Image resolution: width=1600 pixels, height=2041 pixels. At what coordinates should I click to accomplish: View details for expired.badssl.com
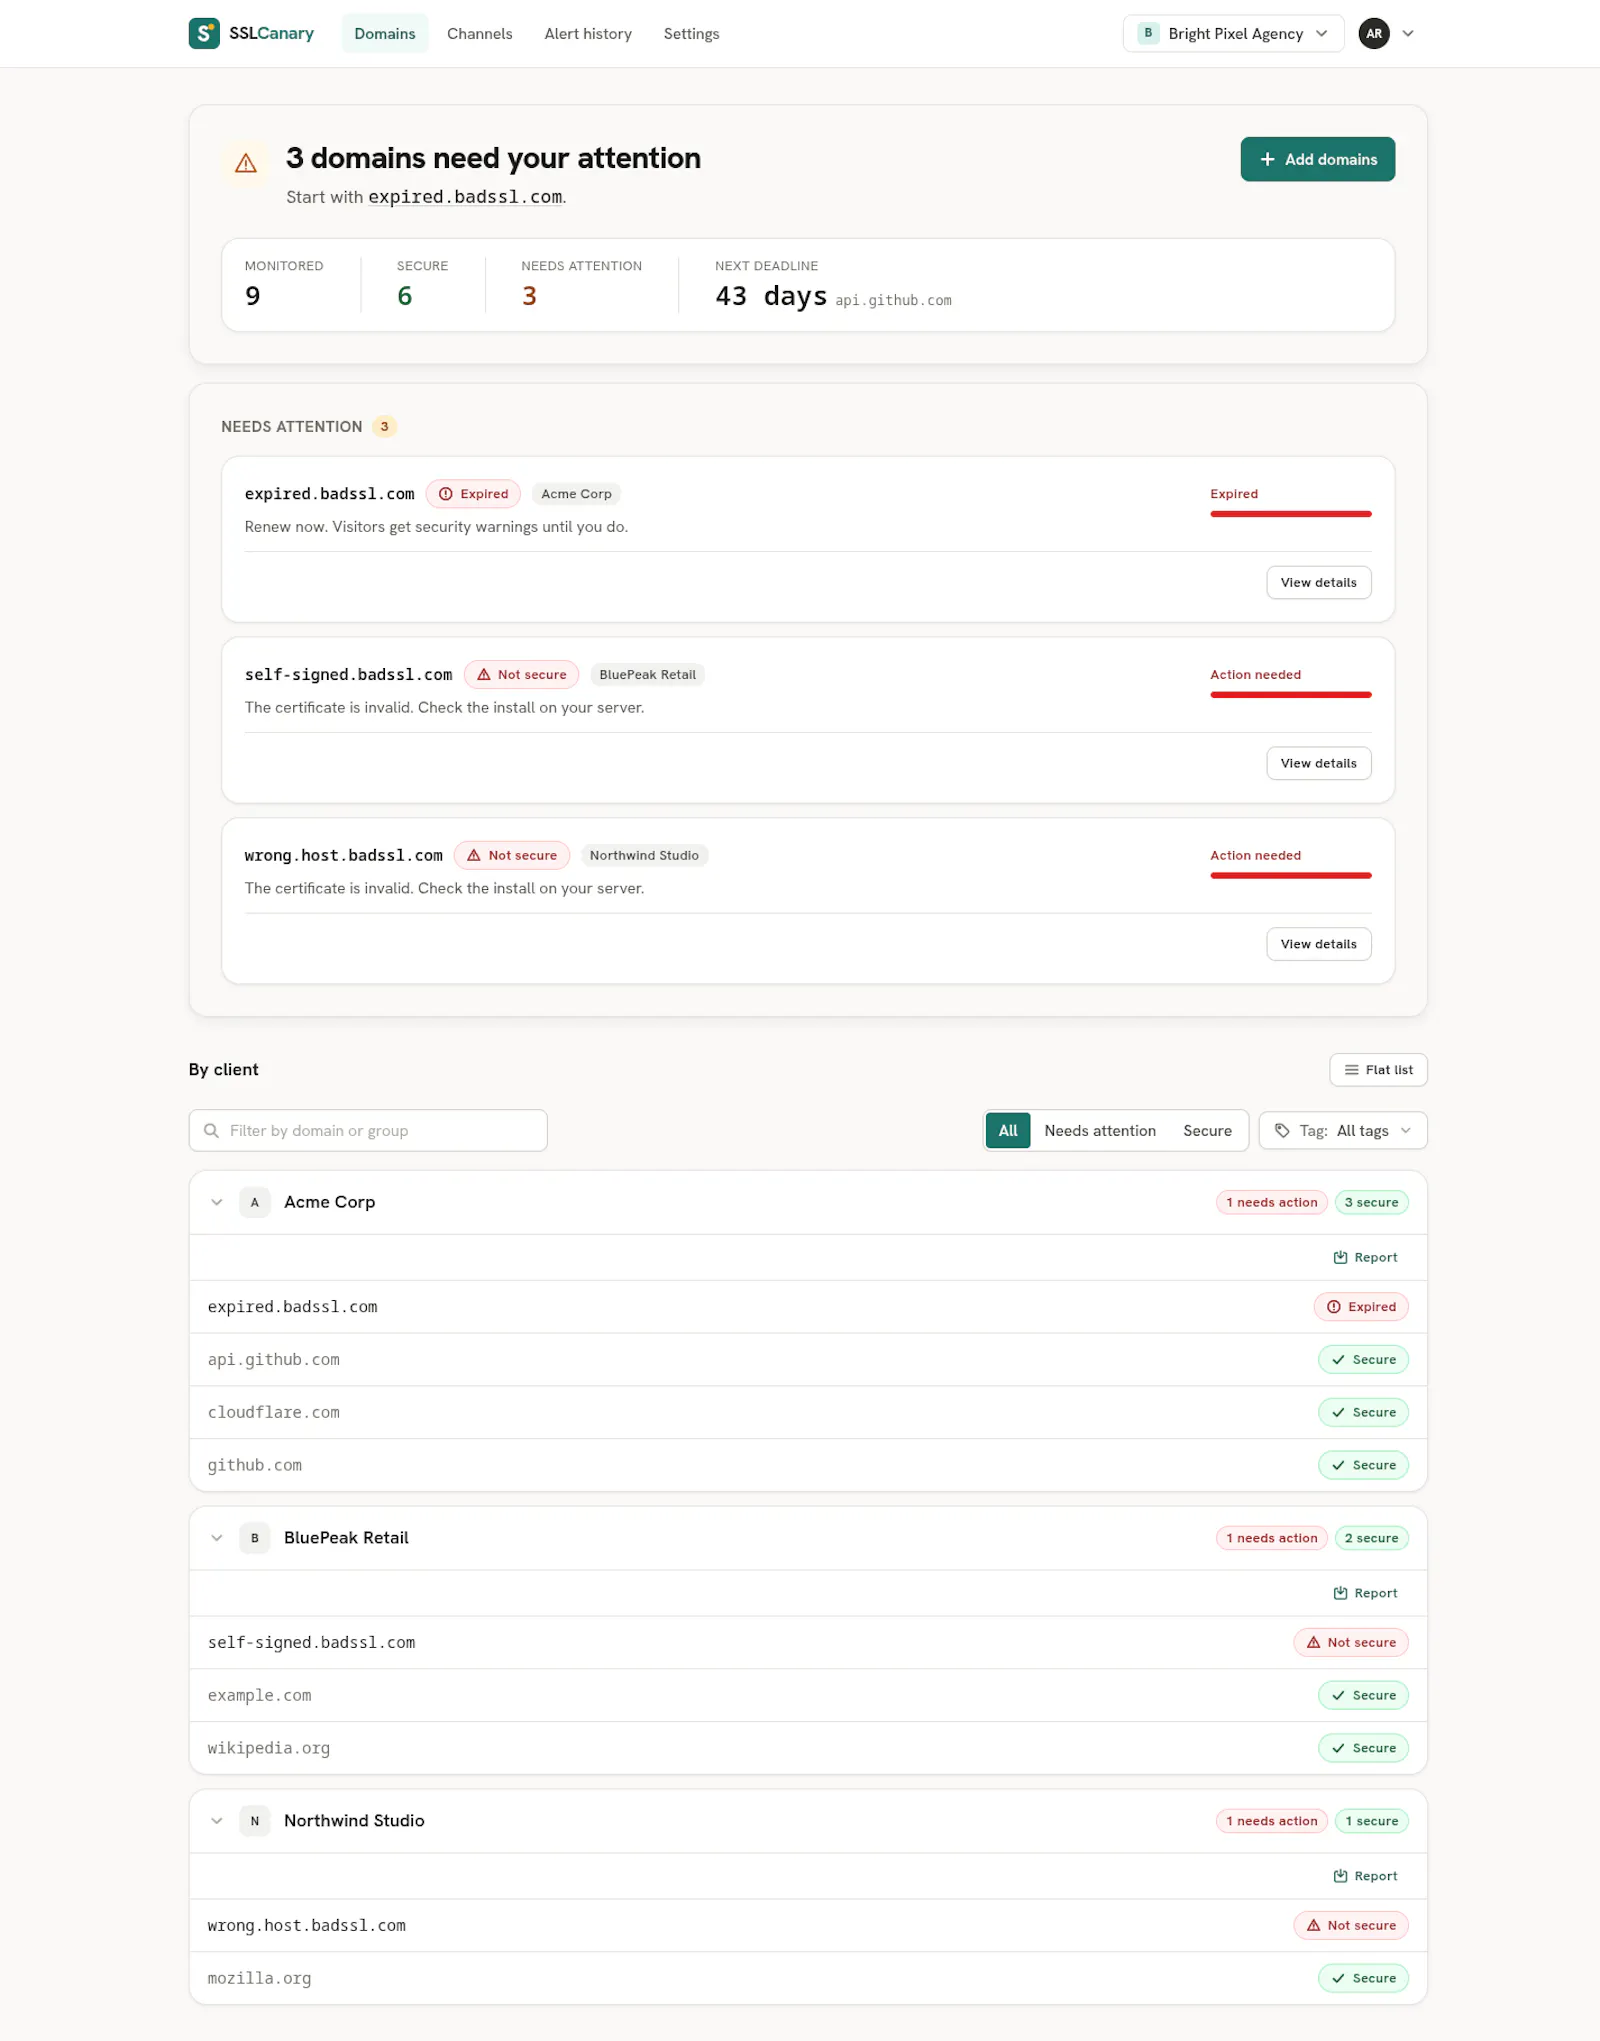click(1319, 583)
